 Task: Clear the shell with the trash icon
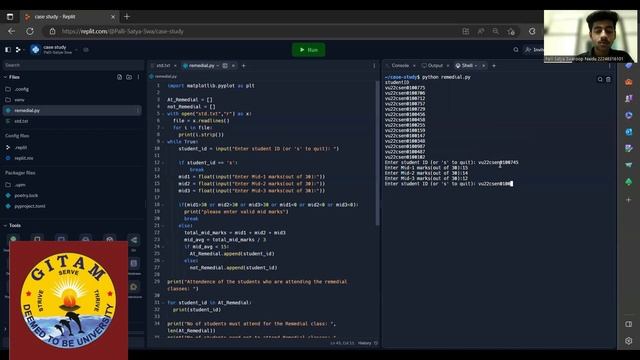pyautogui.click(x=608, y=80)
